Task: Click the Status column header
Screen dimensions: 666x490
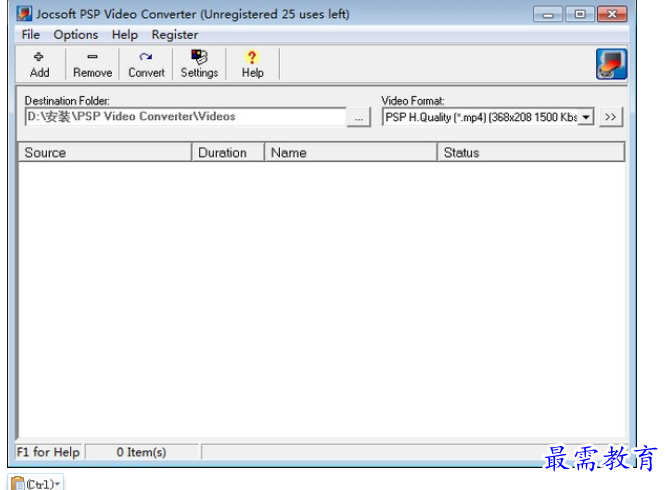Action: [x=531, y=152]
